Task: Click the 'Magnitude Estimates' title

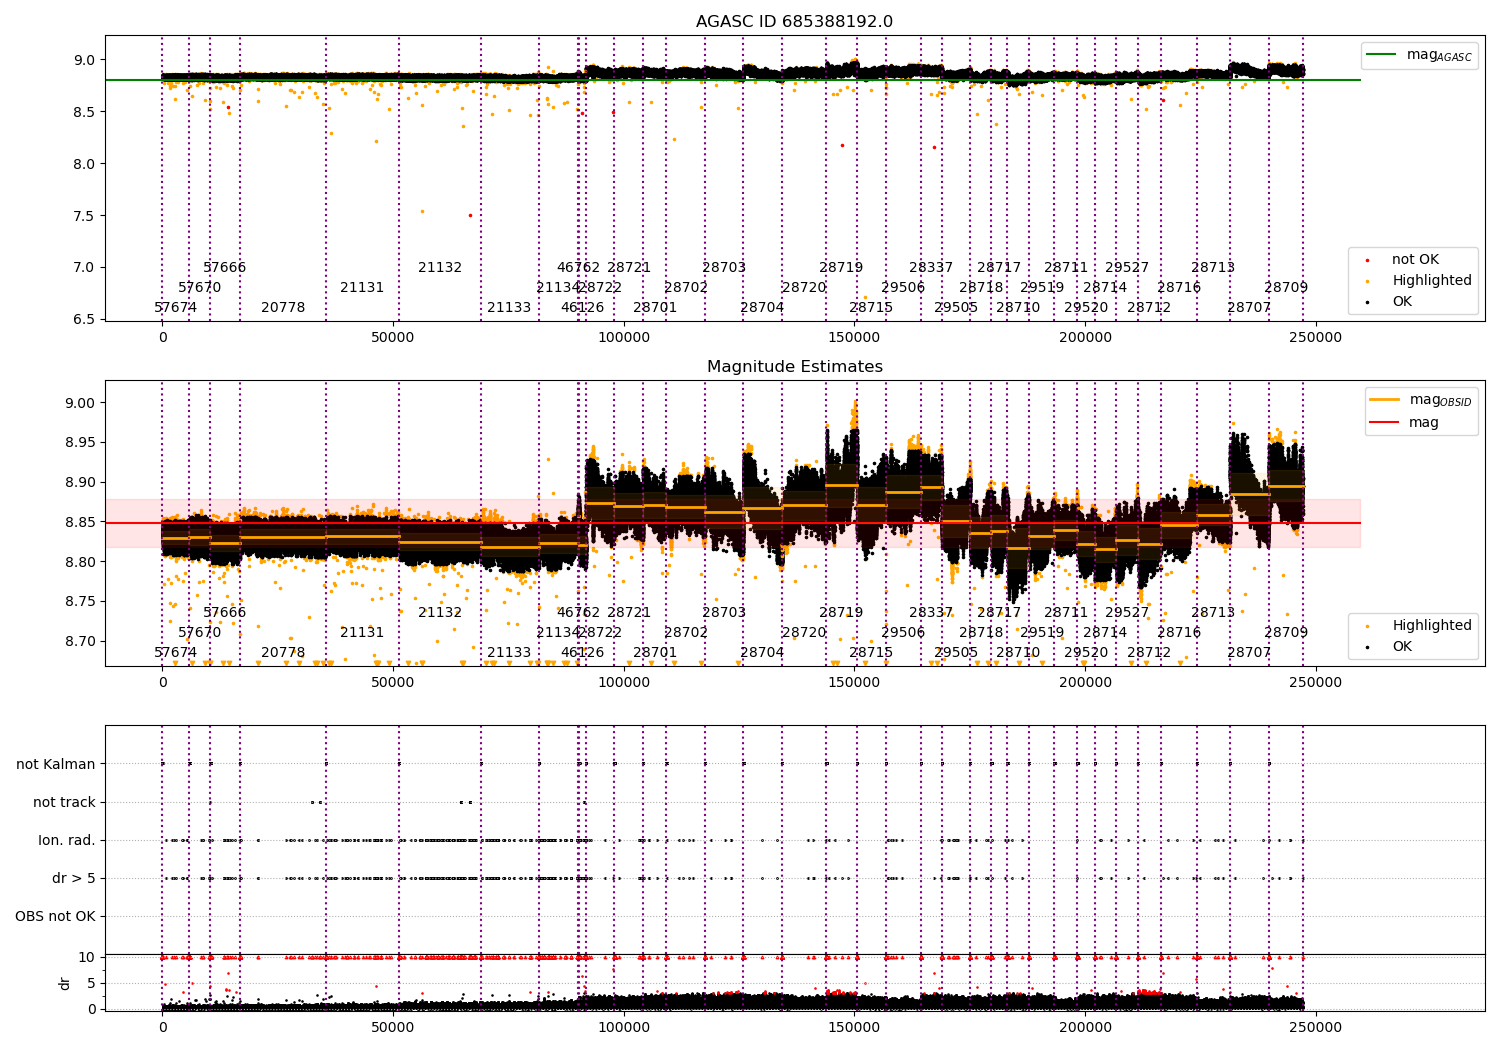Action: click(x=795, y=367)
